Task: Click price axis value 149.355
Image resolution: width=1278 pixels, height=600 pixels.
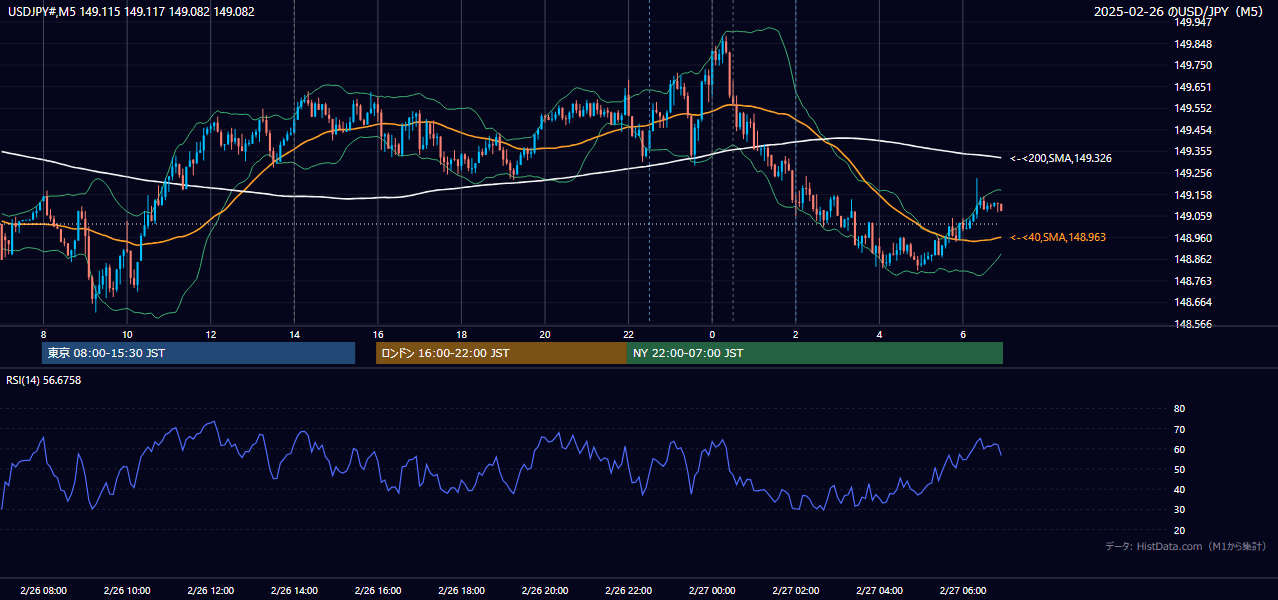Action: point(1193,151)
